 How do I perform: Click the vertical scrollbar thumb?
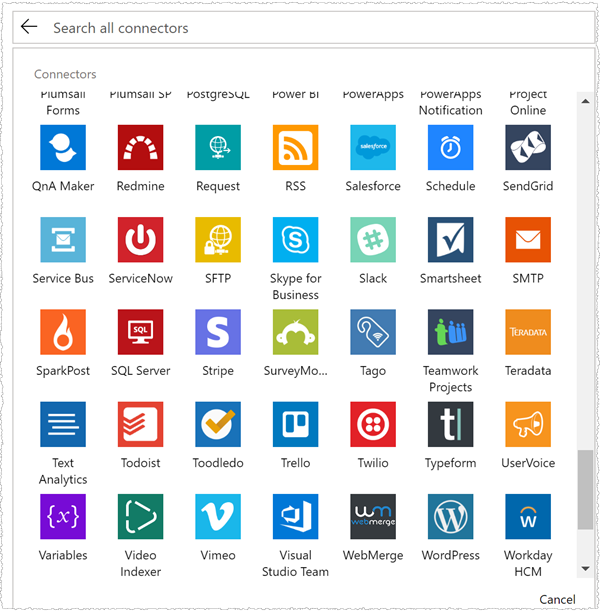point(585,489)
